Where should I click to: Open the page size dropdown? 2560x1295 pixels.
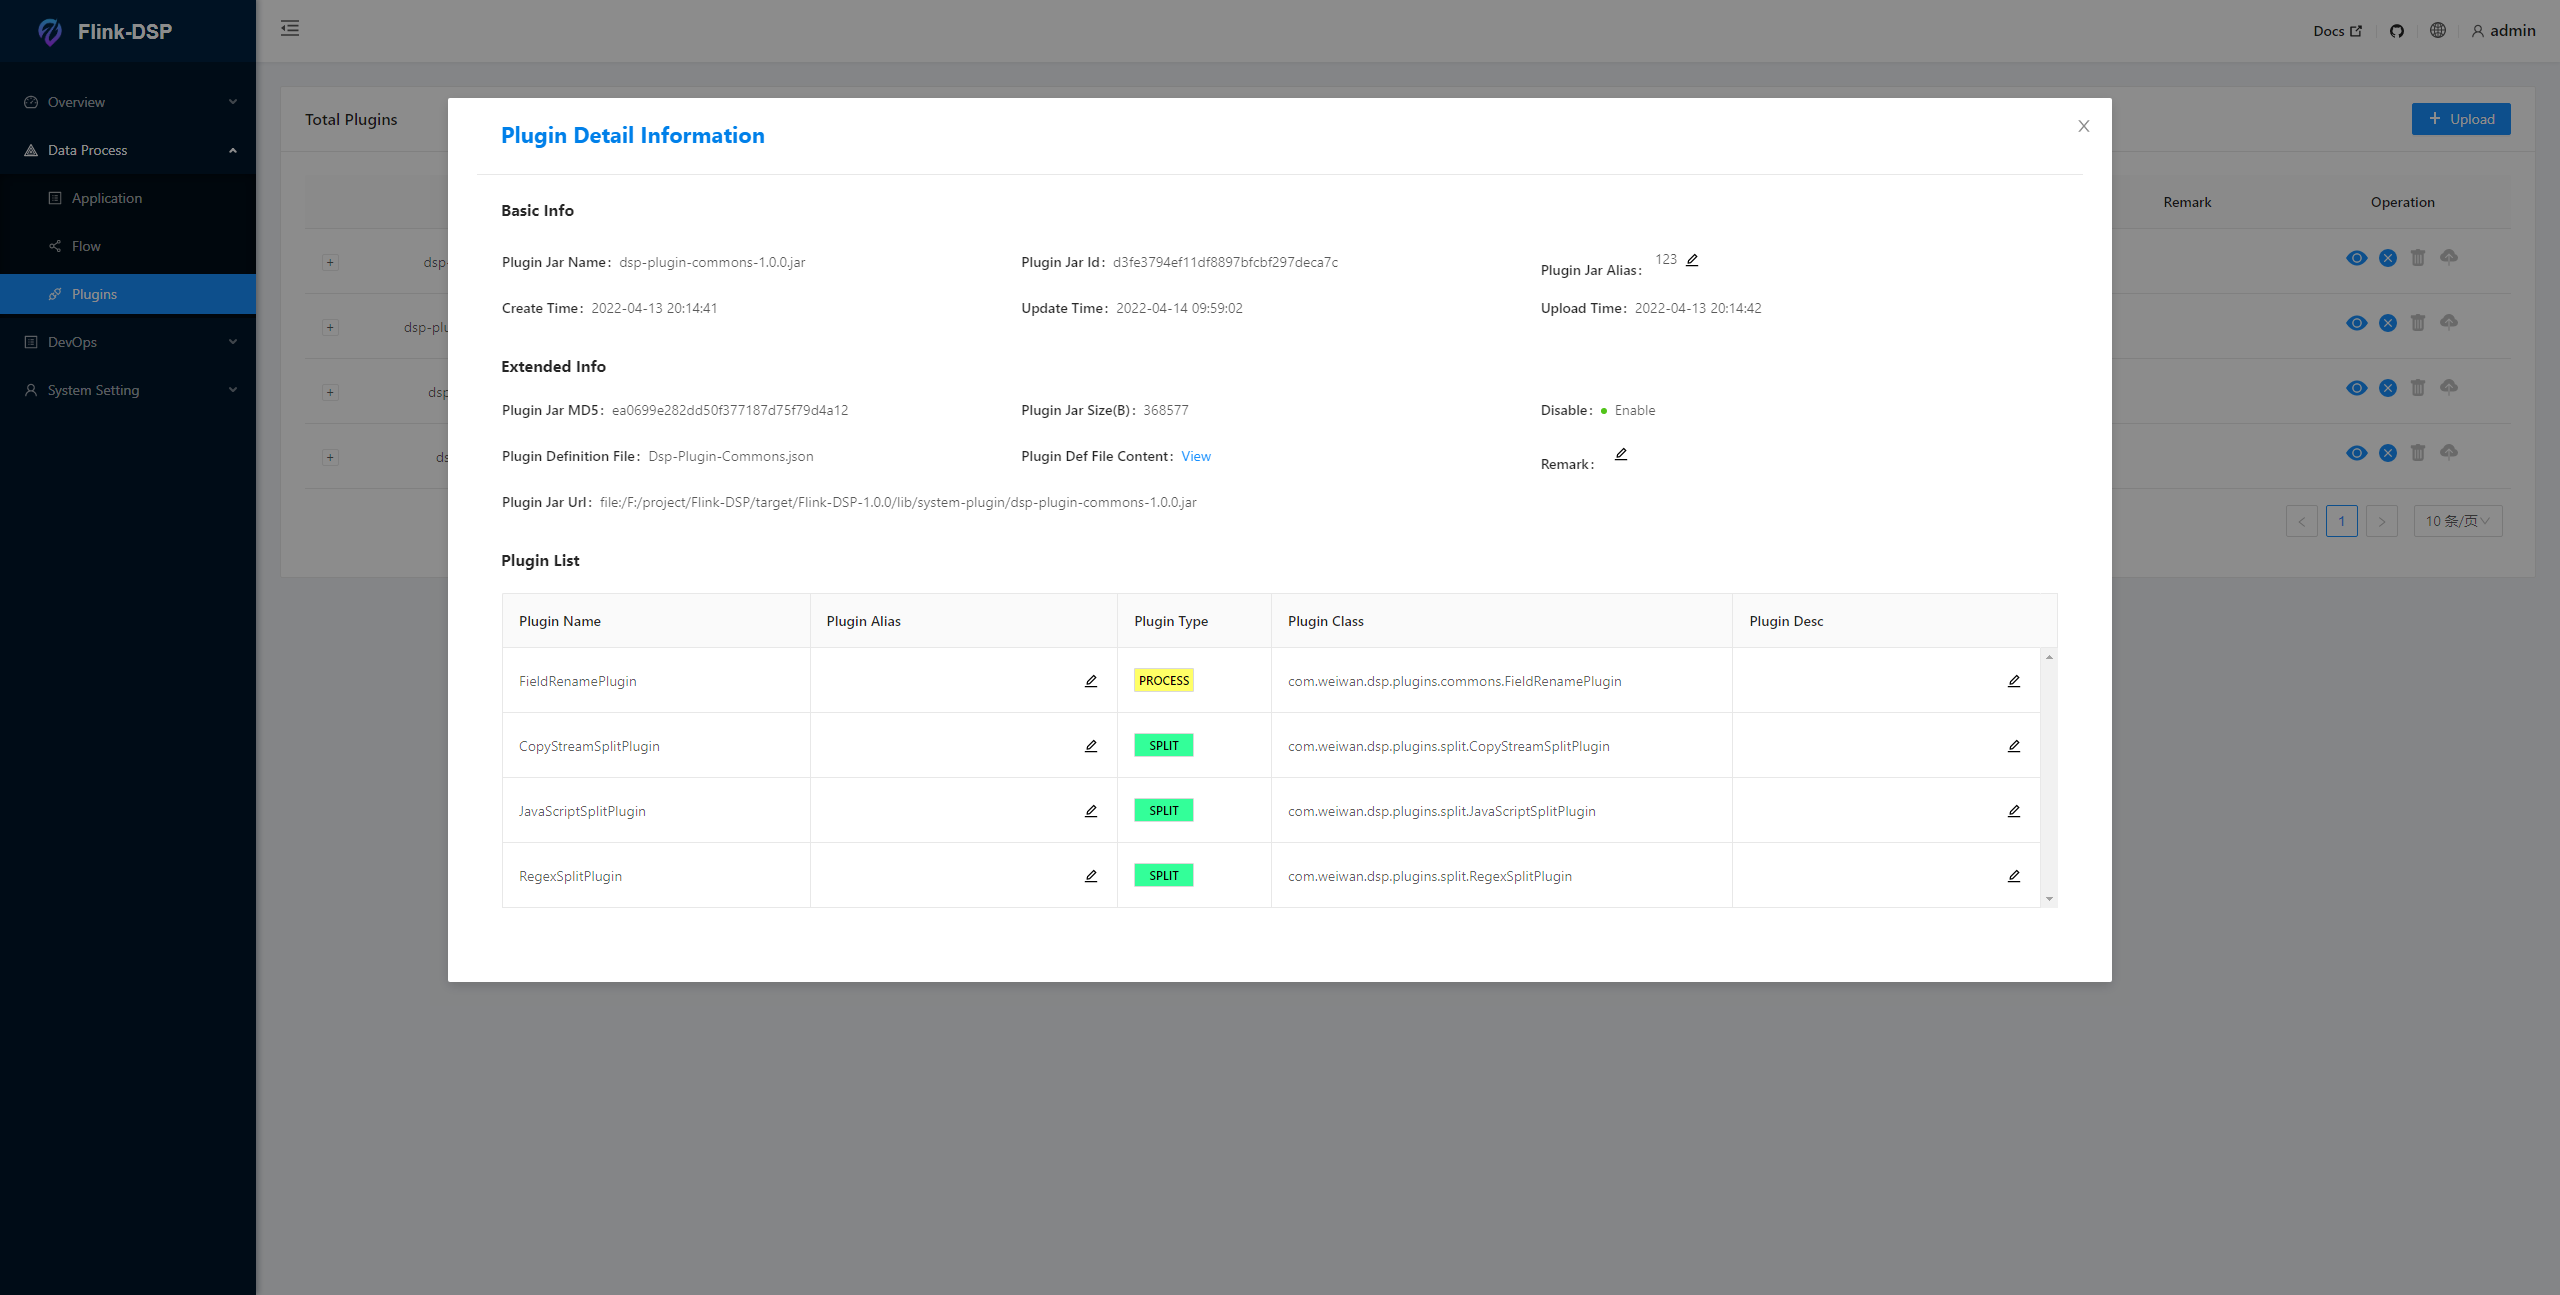pyautogui.click(x=2457, y=521)
